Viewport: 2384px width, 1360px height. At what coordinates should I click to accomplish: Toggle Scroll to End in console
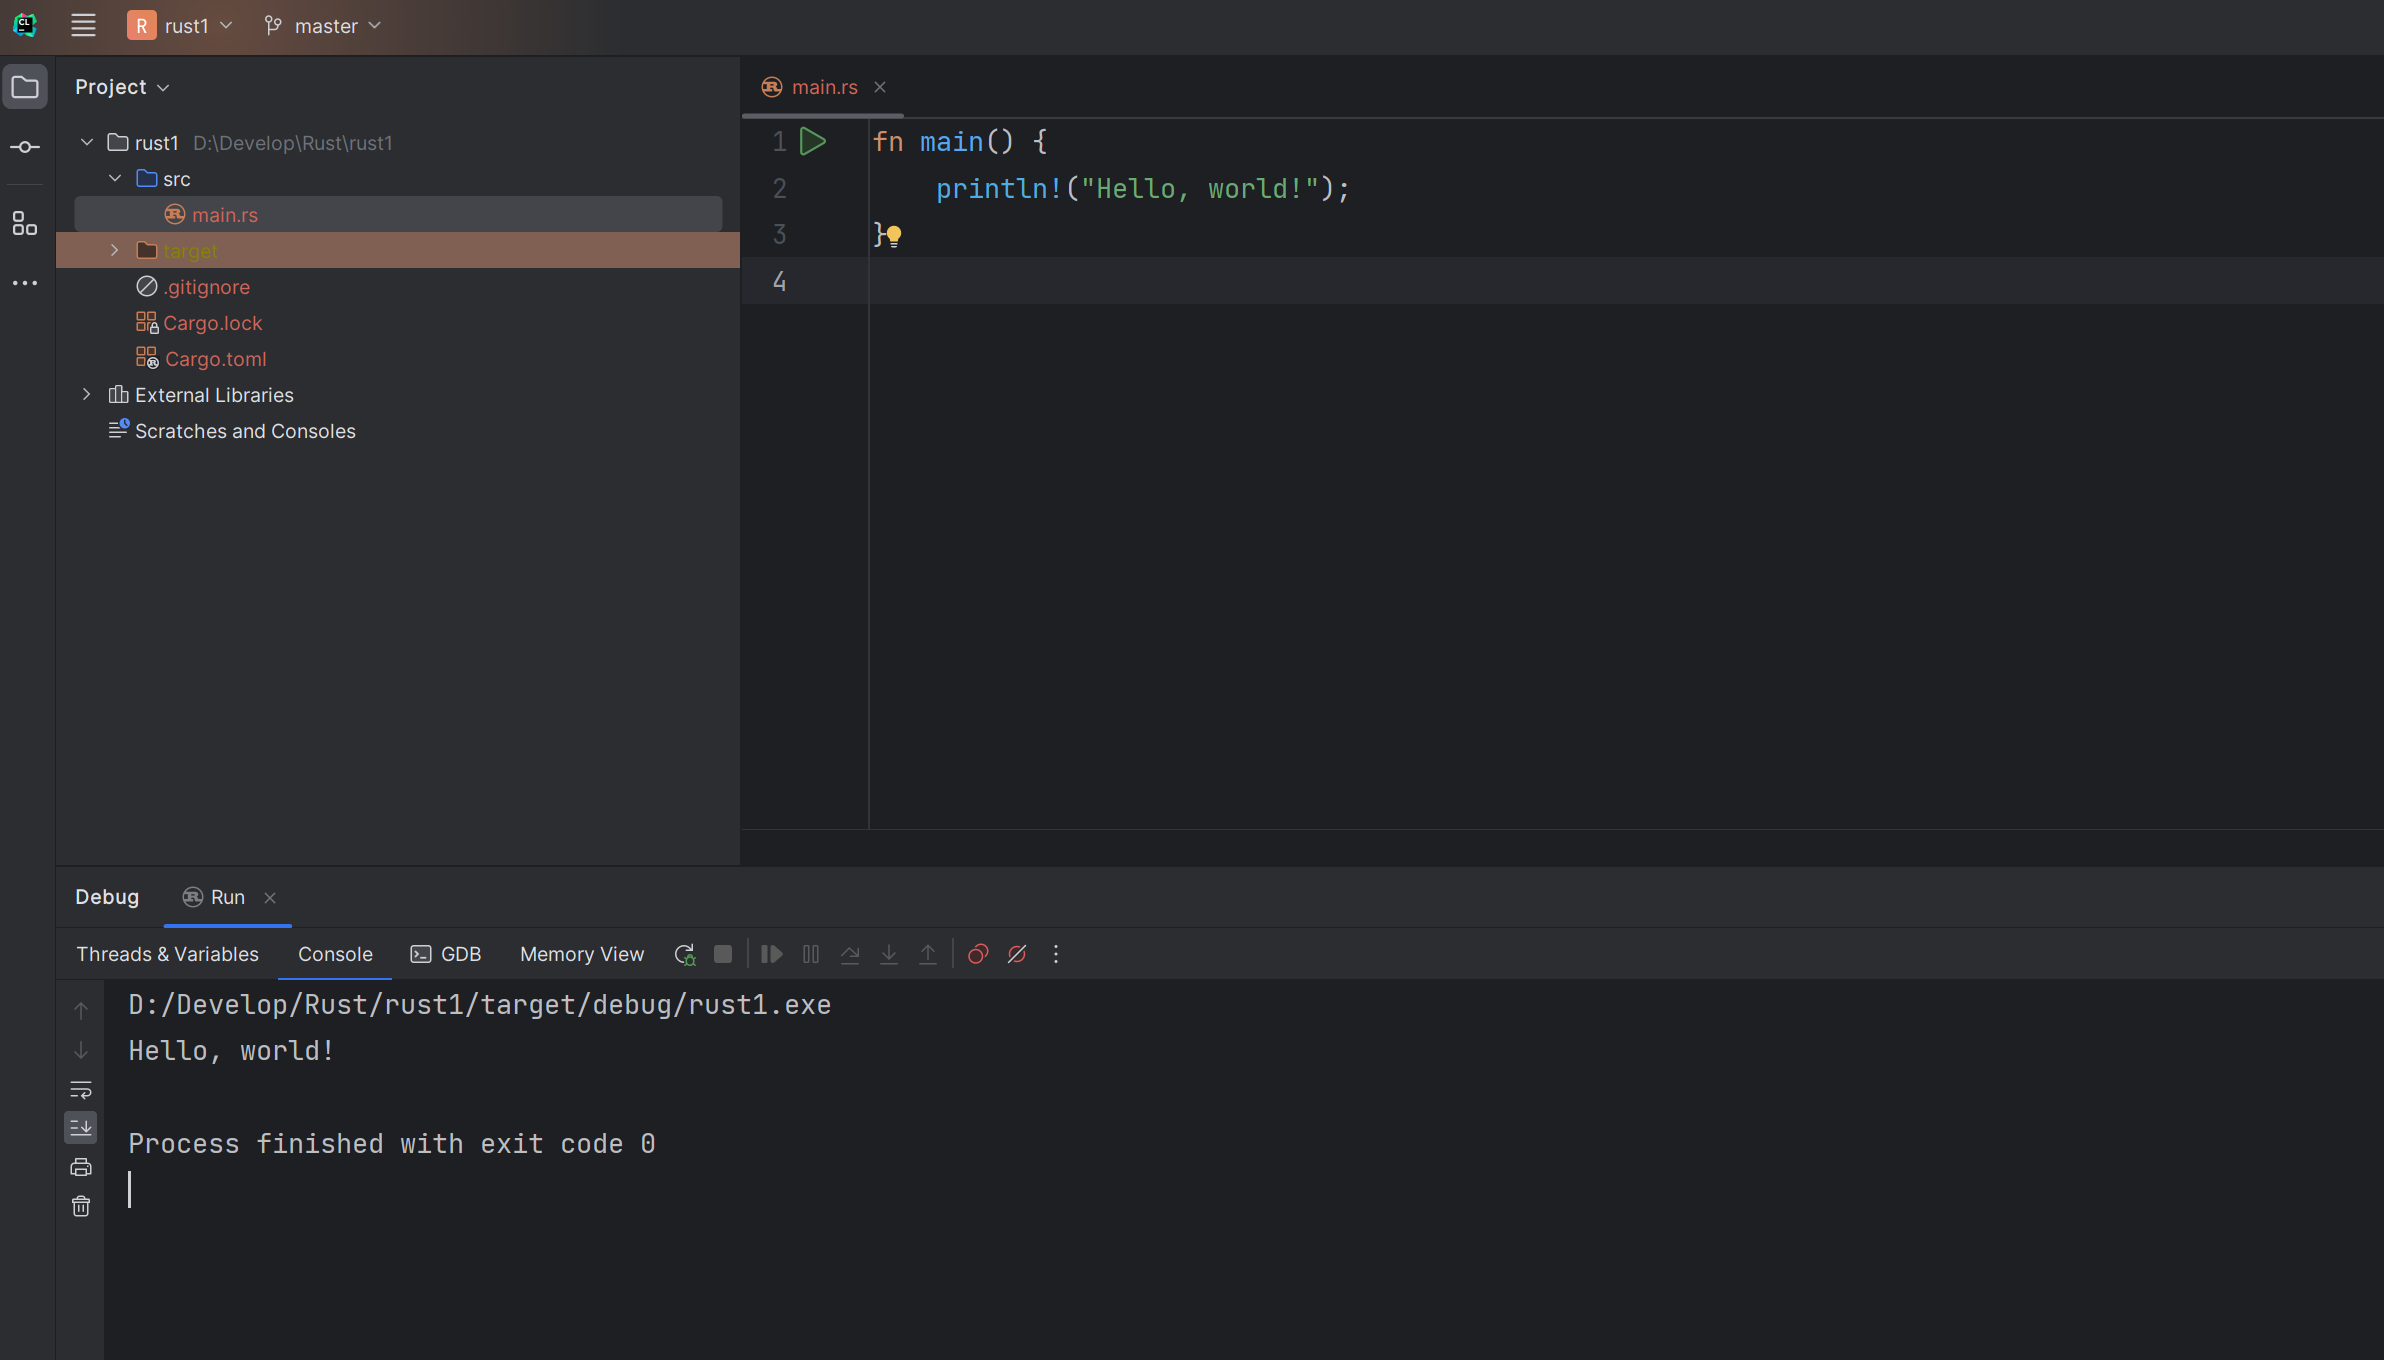(x=81, y=1128)
